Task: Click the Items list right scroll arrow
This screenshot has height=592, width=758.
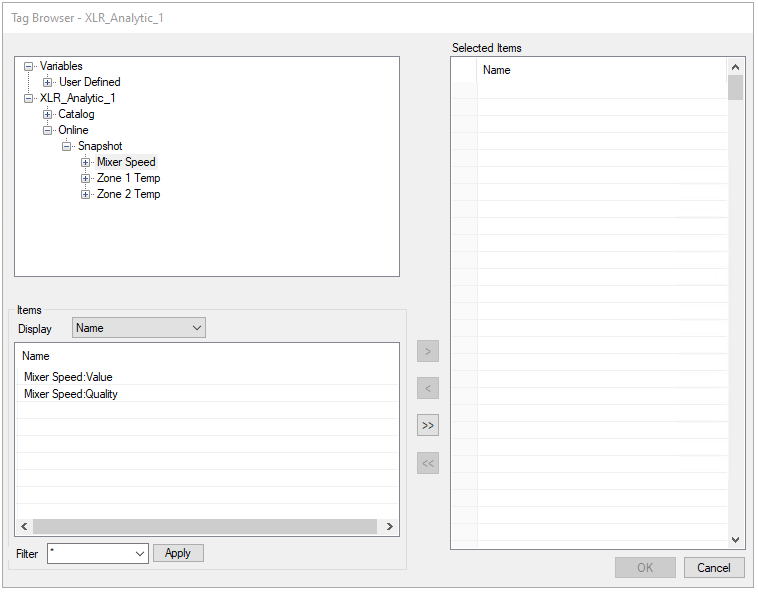Action: click(390, 526)
